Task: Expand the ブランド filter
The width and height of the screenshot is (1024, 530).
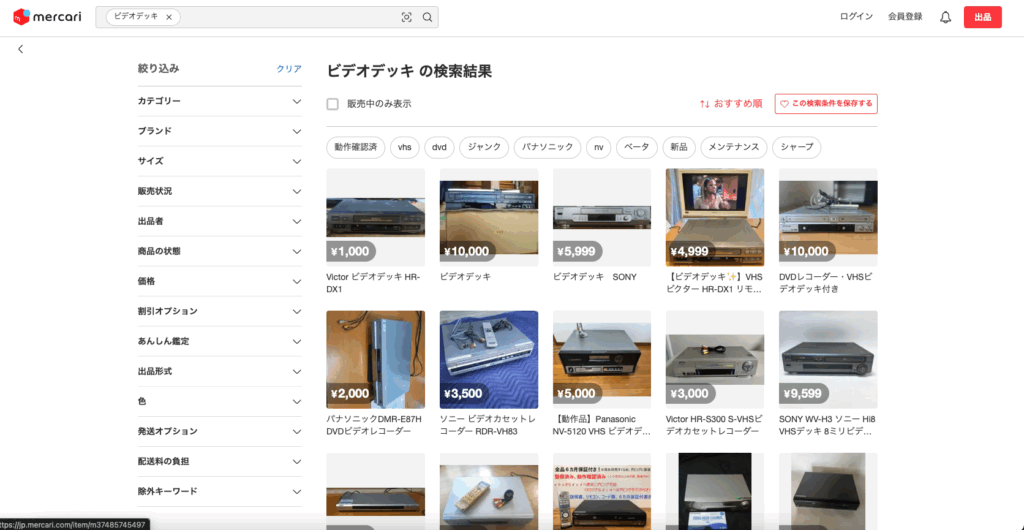Action: point(219,131)
